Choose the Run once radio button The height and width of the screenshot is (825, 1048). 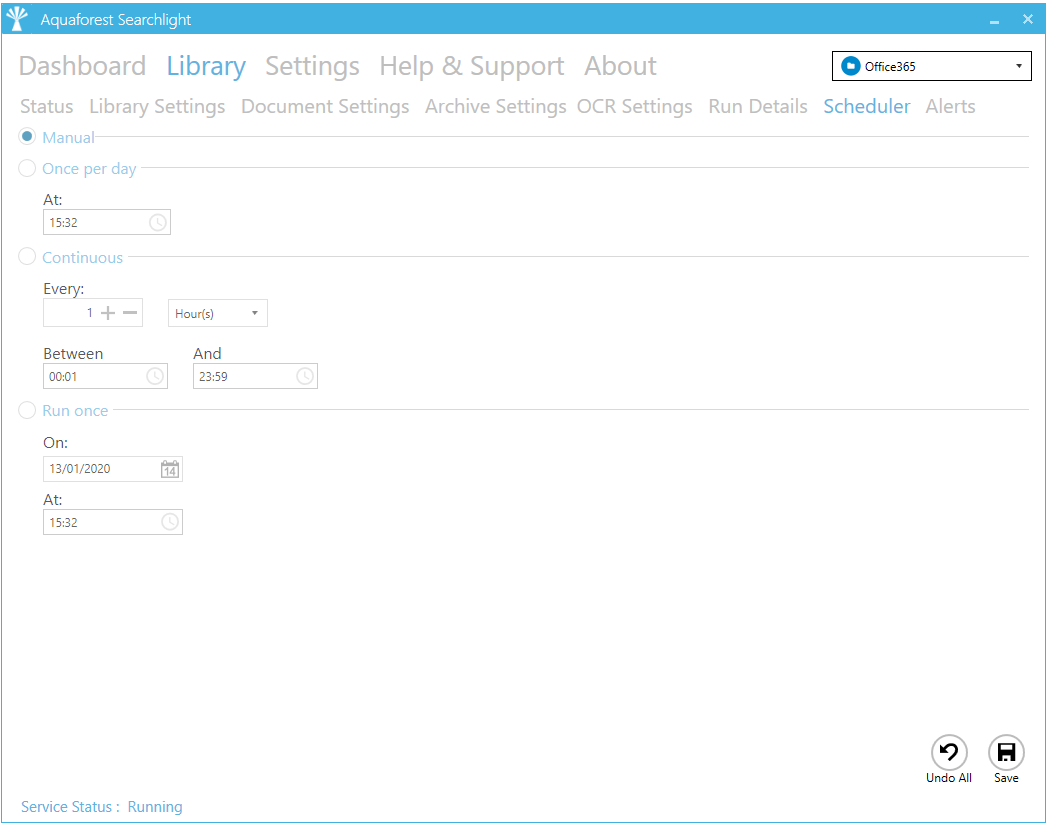click(x=28, y=410)
